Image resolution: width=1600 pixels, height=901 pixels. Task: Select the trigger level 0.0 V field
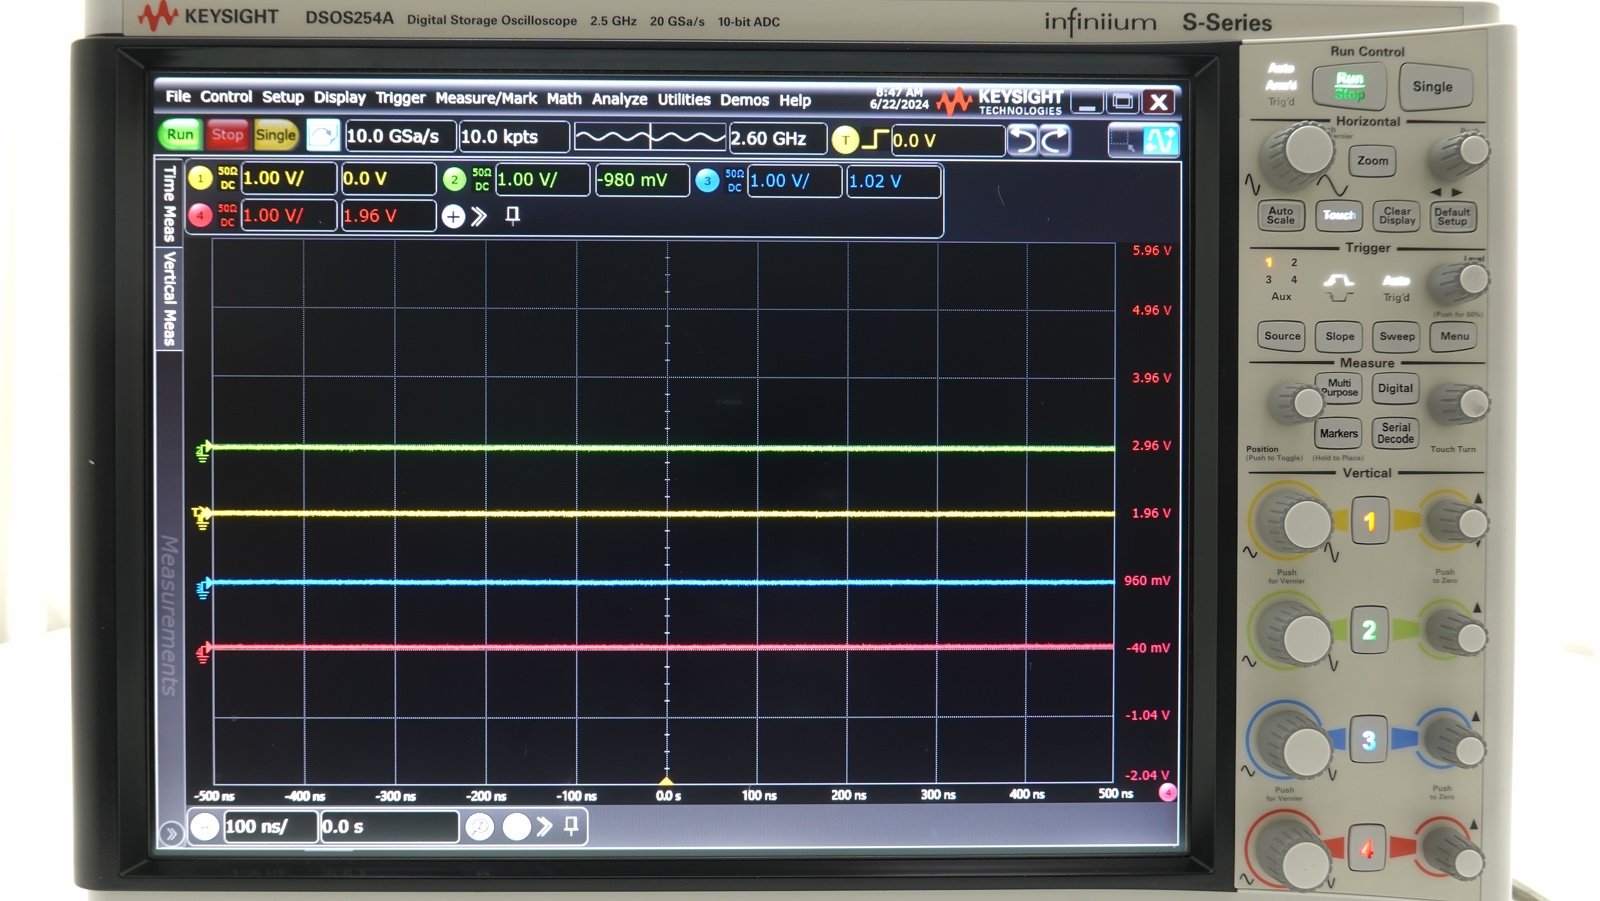[947, 141]
